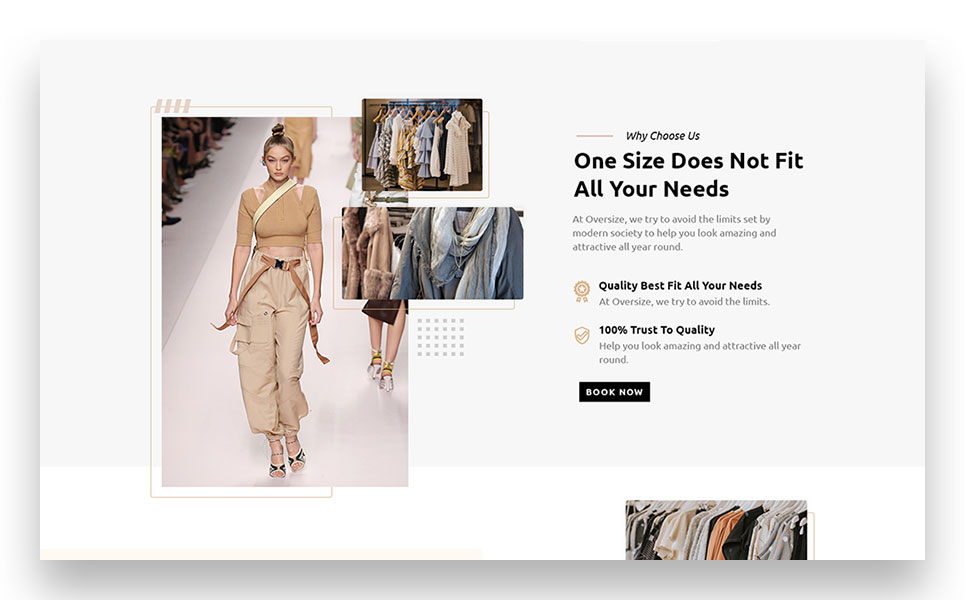Click the award badge icon beside Quality Best Fit

point(582,291)
